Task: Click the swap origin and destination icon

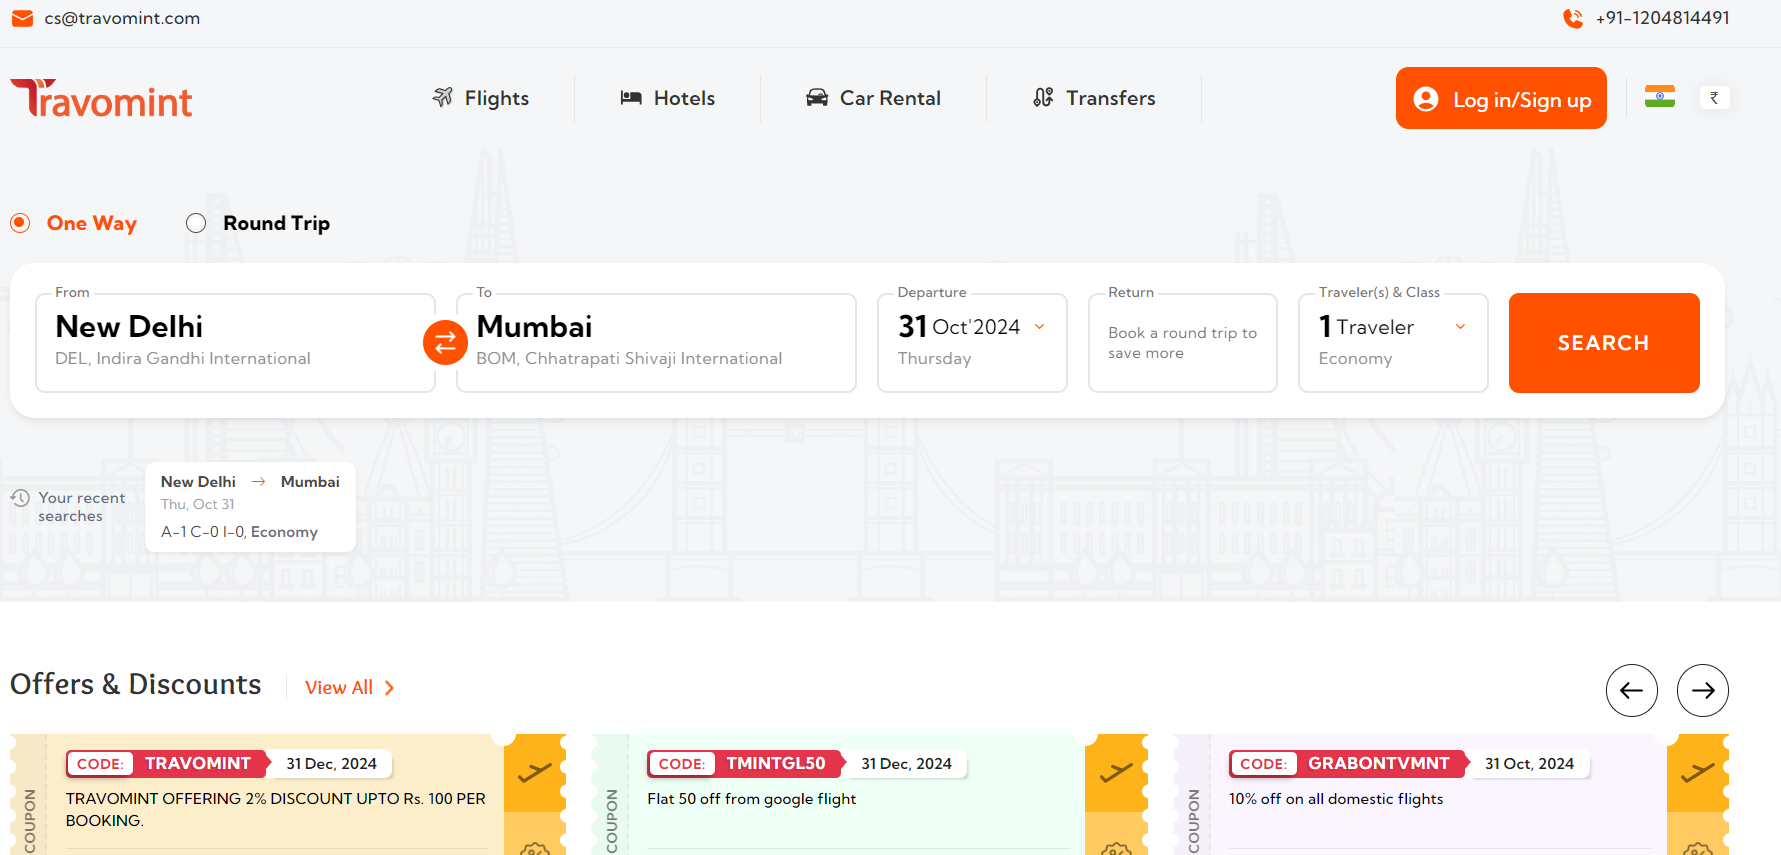Action: click(x=445, y=343)
